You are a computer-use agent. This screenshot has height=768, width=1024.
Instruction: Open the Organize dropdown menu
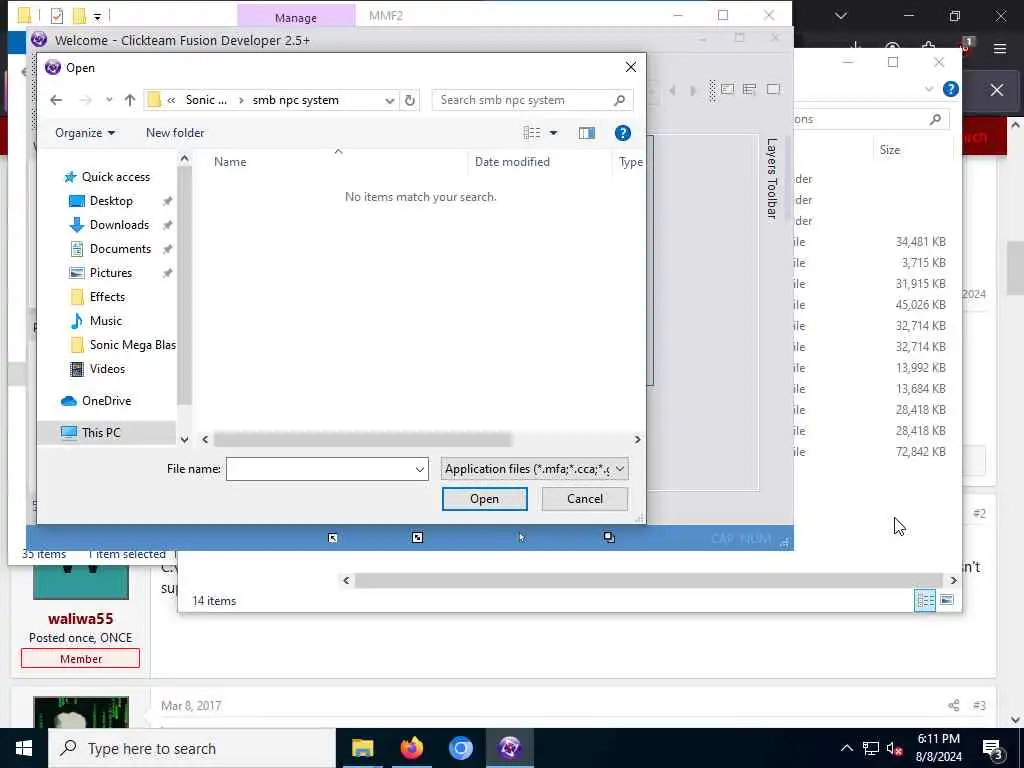click(x=85, y=133)
